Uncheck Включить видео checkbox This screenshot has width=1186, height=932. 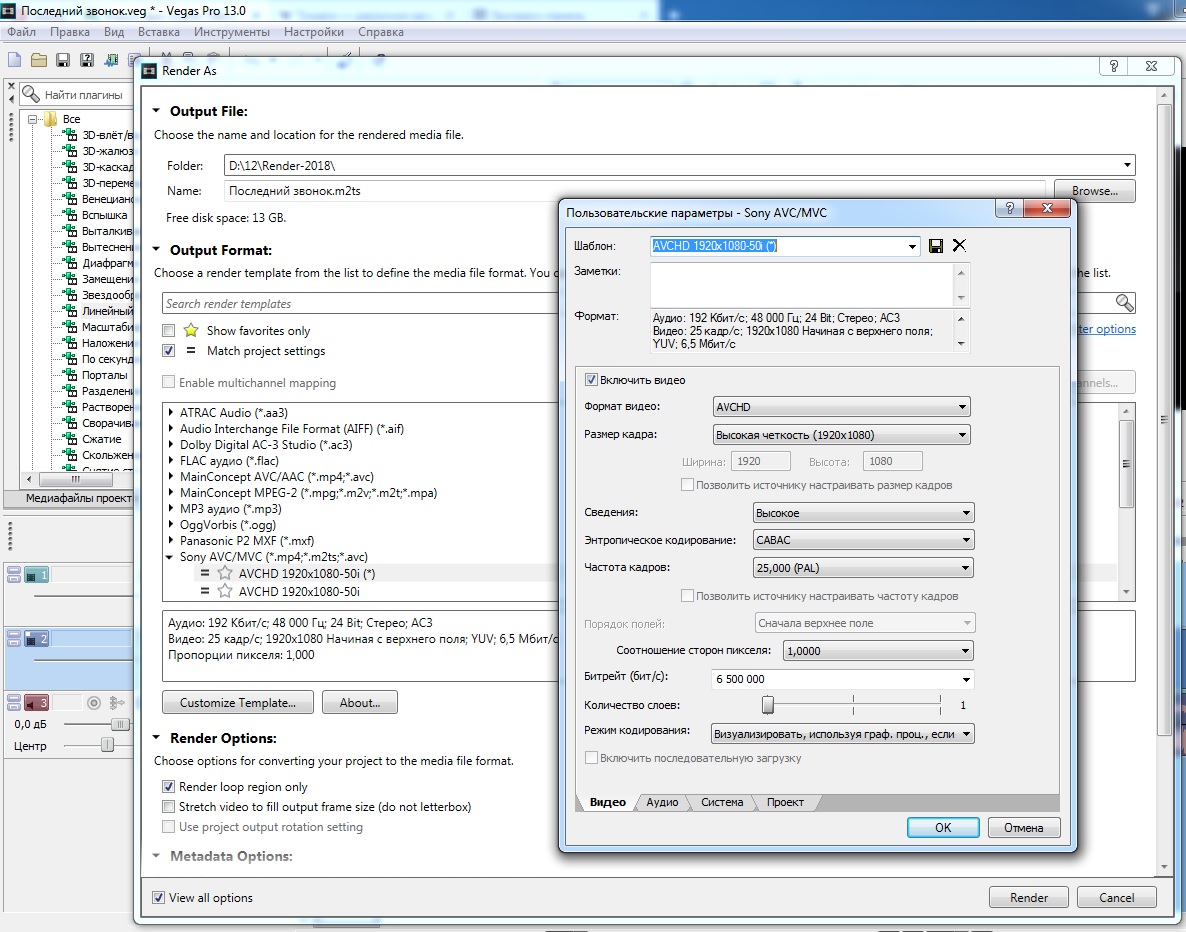click(591, 380)
